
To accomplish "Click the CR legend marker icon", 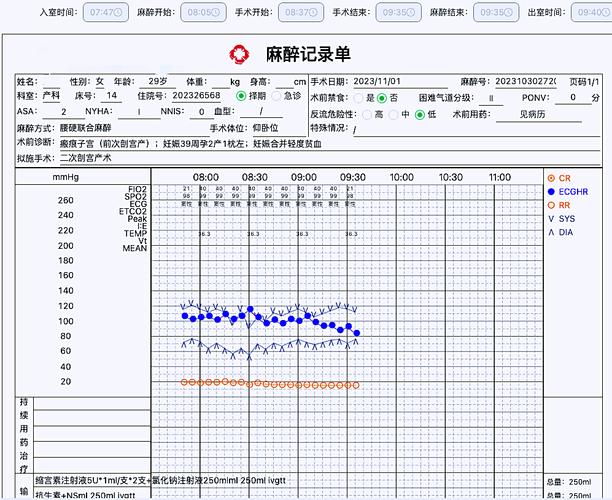I will 551,178.
